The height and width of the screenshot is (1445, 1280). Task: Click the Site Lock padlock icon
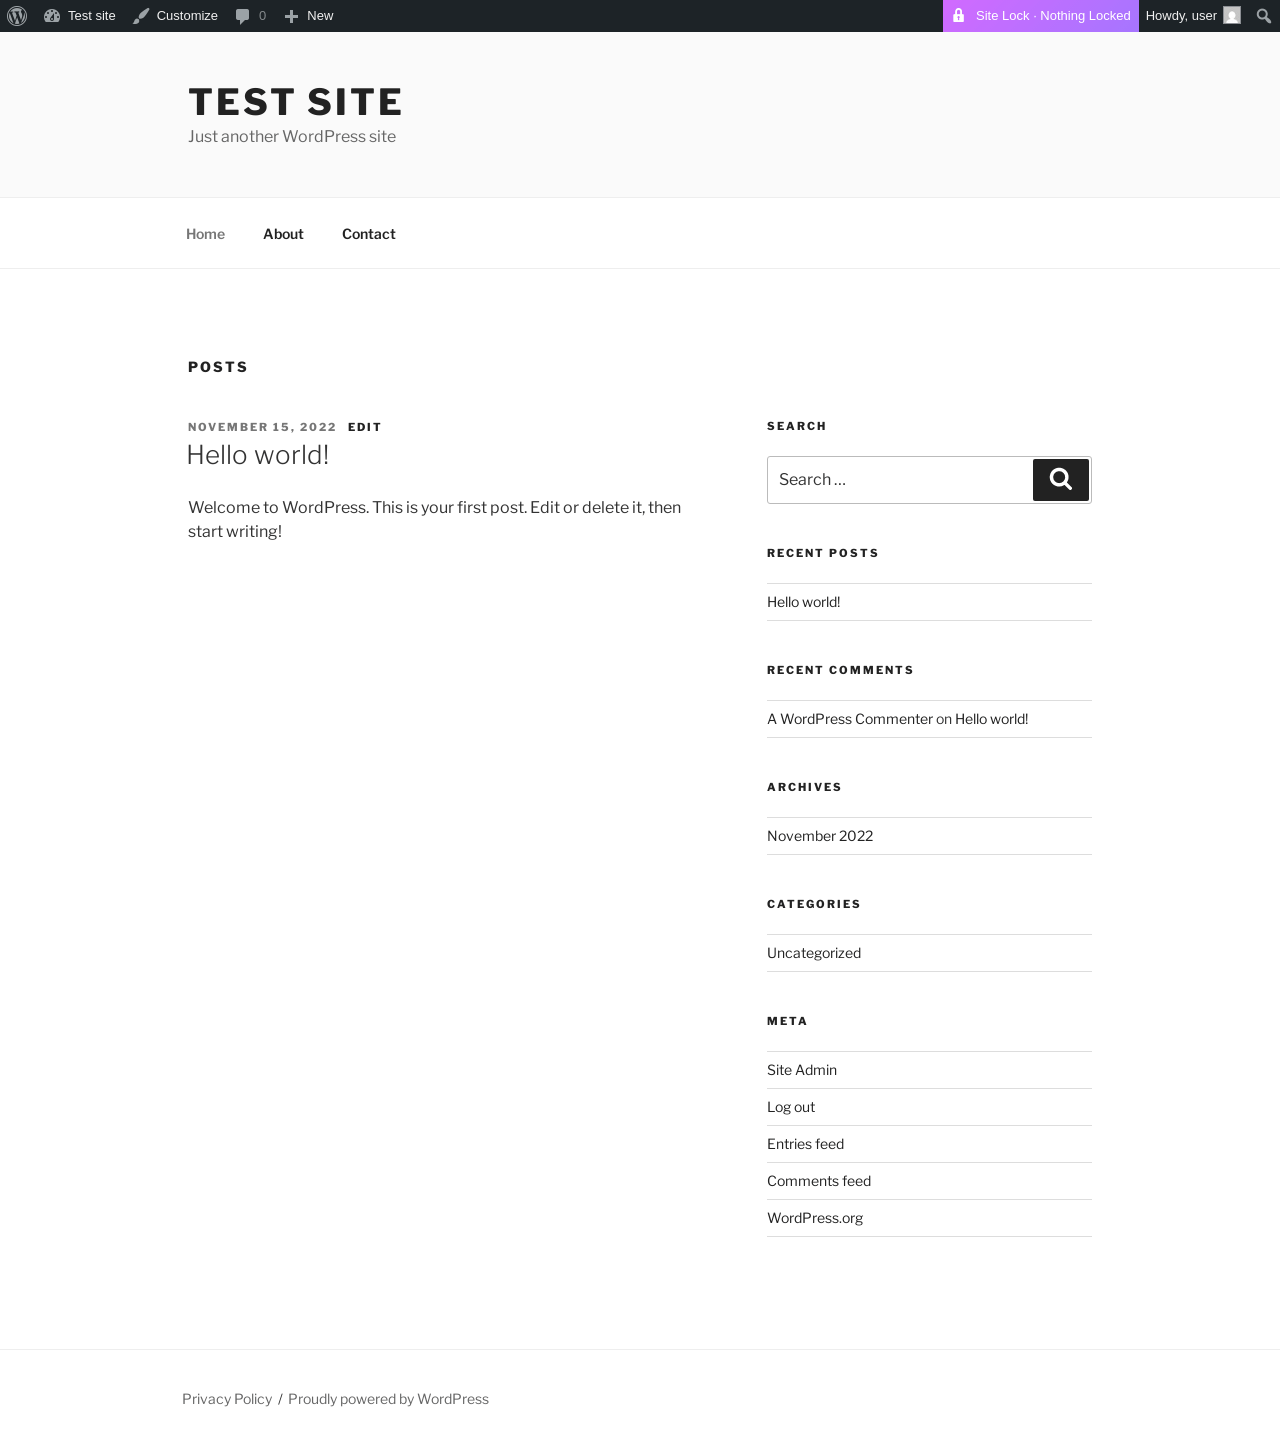pyautogui.click(x=959, y=16)
